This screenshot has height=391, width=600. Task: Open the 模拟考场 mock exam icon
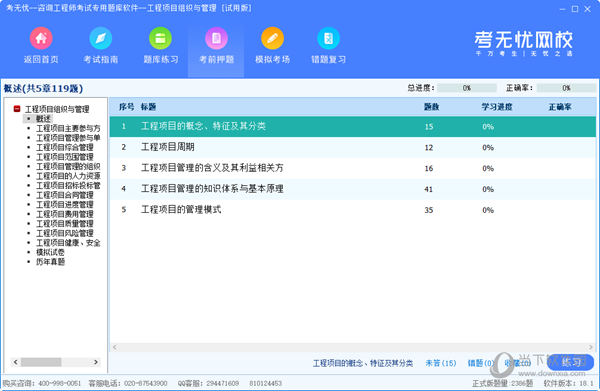(x=272, y=38)
